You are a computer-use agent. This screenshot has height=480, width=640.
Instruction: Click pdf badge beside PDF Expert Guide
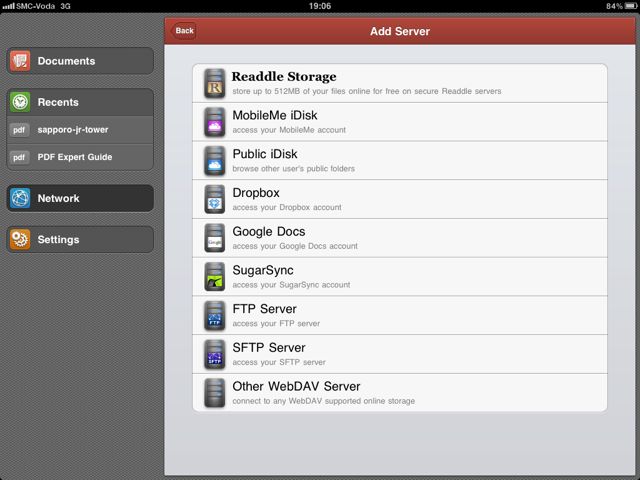(19, 157)
